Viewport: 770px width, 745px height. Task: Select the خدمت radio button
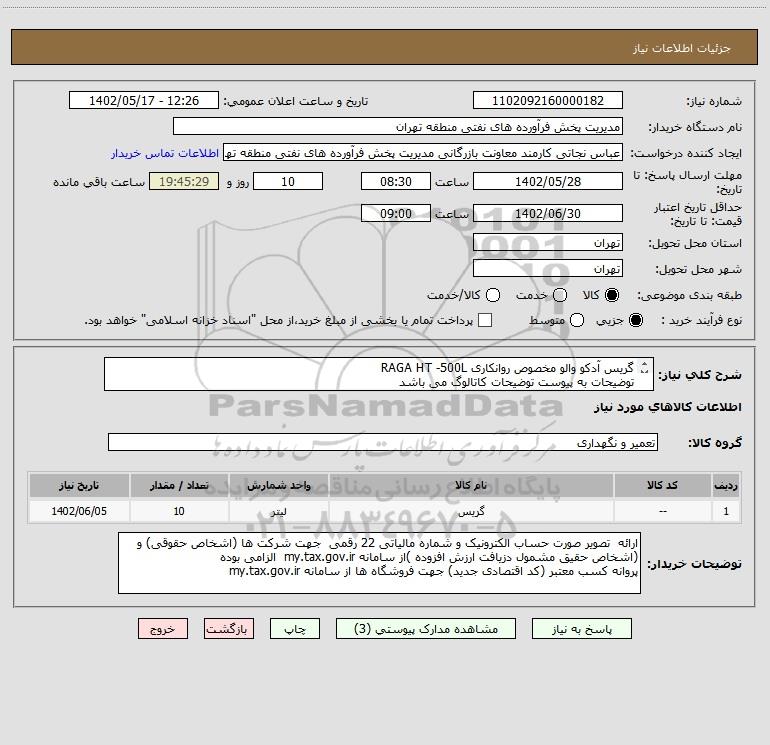pos(560,295)
